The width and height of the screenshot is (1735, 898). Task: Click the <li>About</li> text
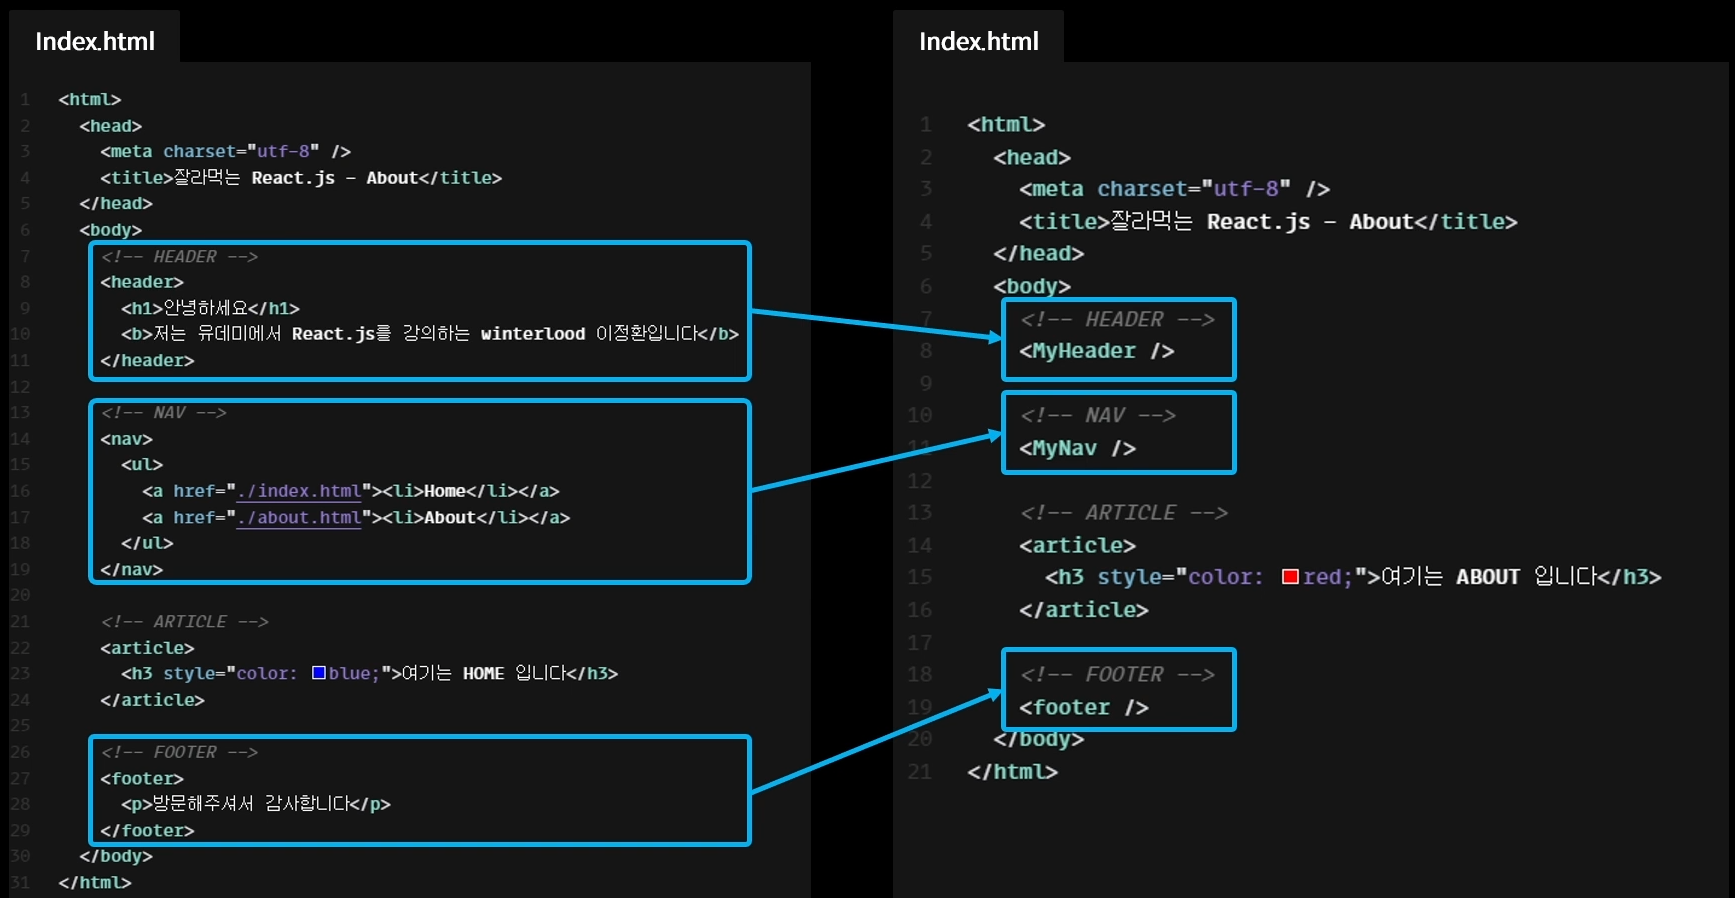pos(456,517)
